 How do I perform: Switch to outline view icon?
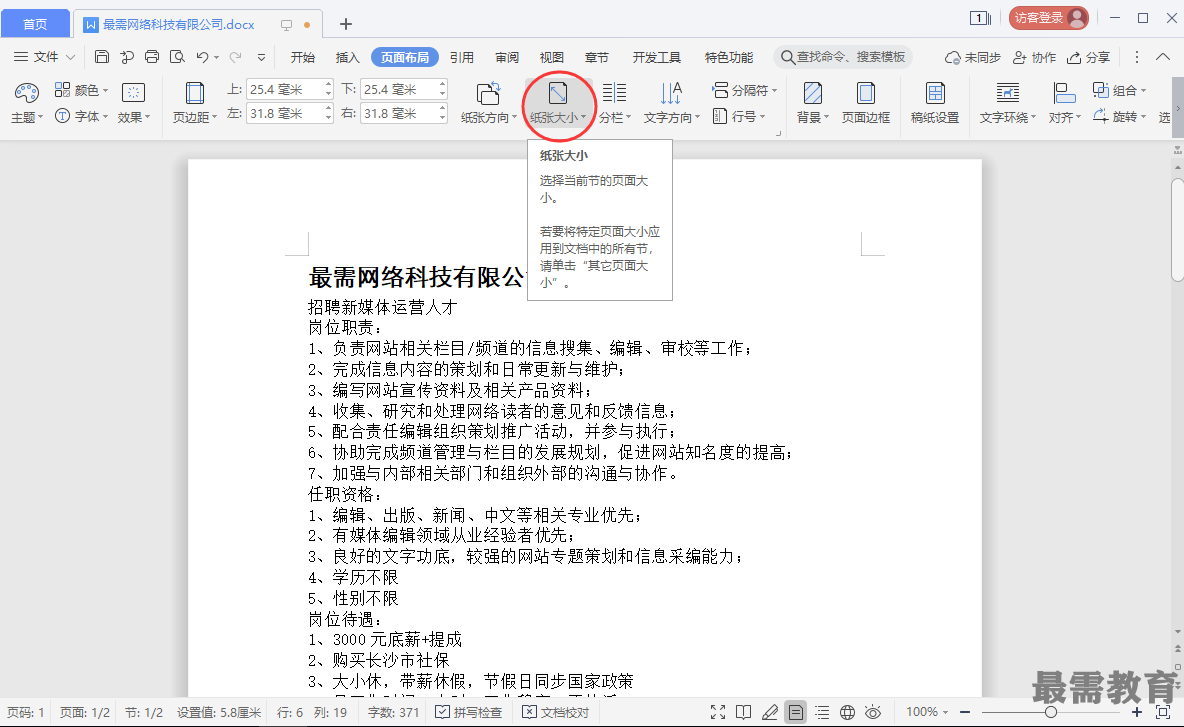(x=822, y=712)
